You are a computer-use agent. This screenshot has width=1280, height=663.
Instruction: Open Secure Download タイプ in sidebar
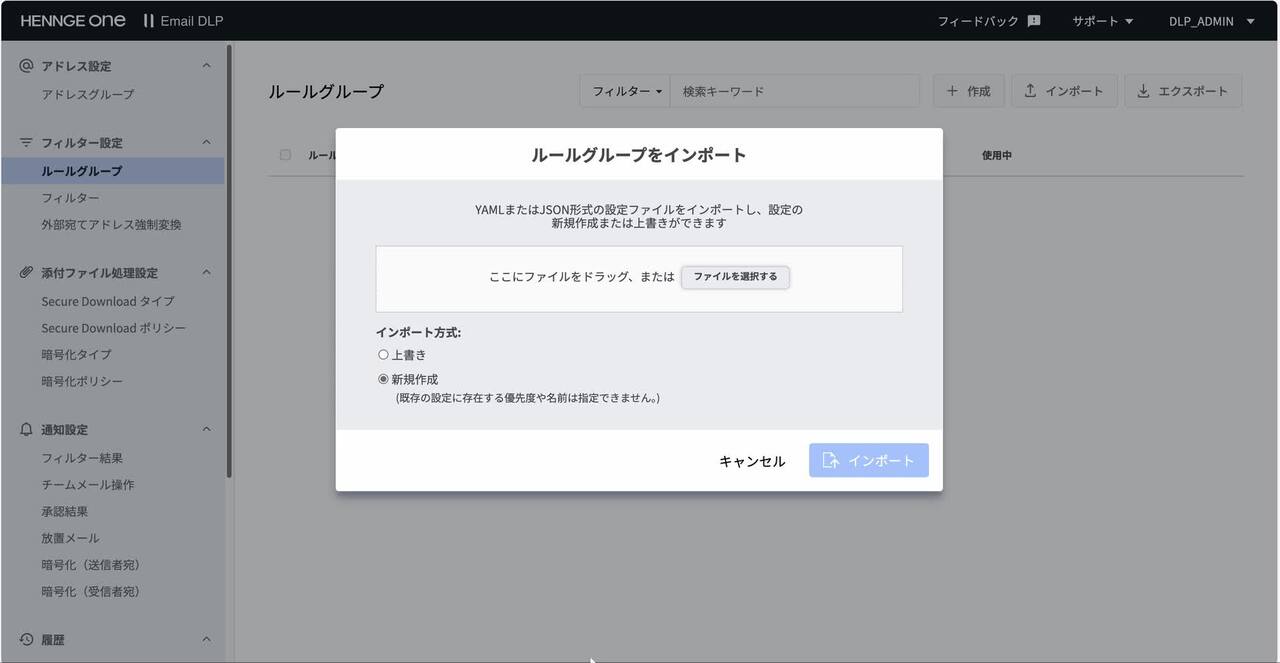[108, 301]
